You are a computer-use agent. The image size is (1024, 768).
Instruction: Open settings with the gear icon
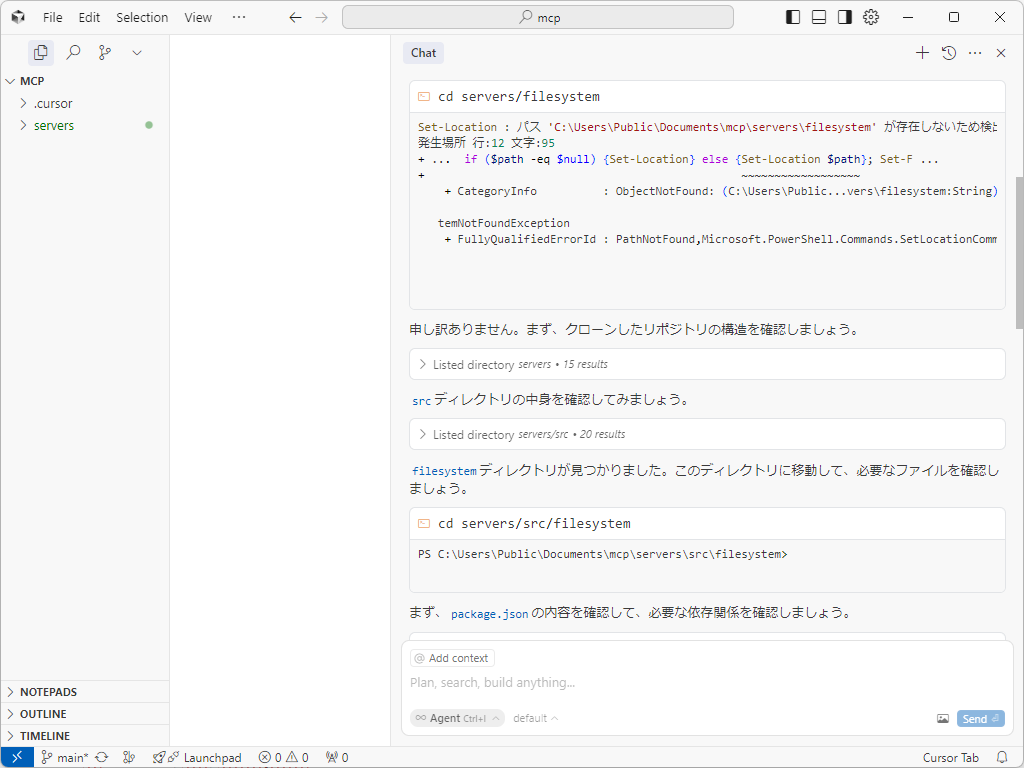click(x=871, y=17)
